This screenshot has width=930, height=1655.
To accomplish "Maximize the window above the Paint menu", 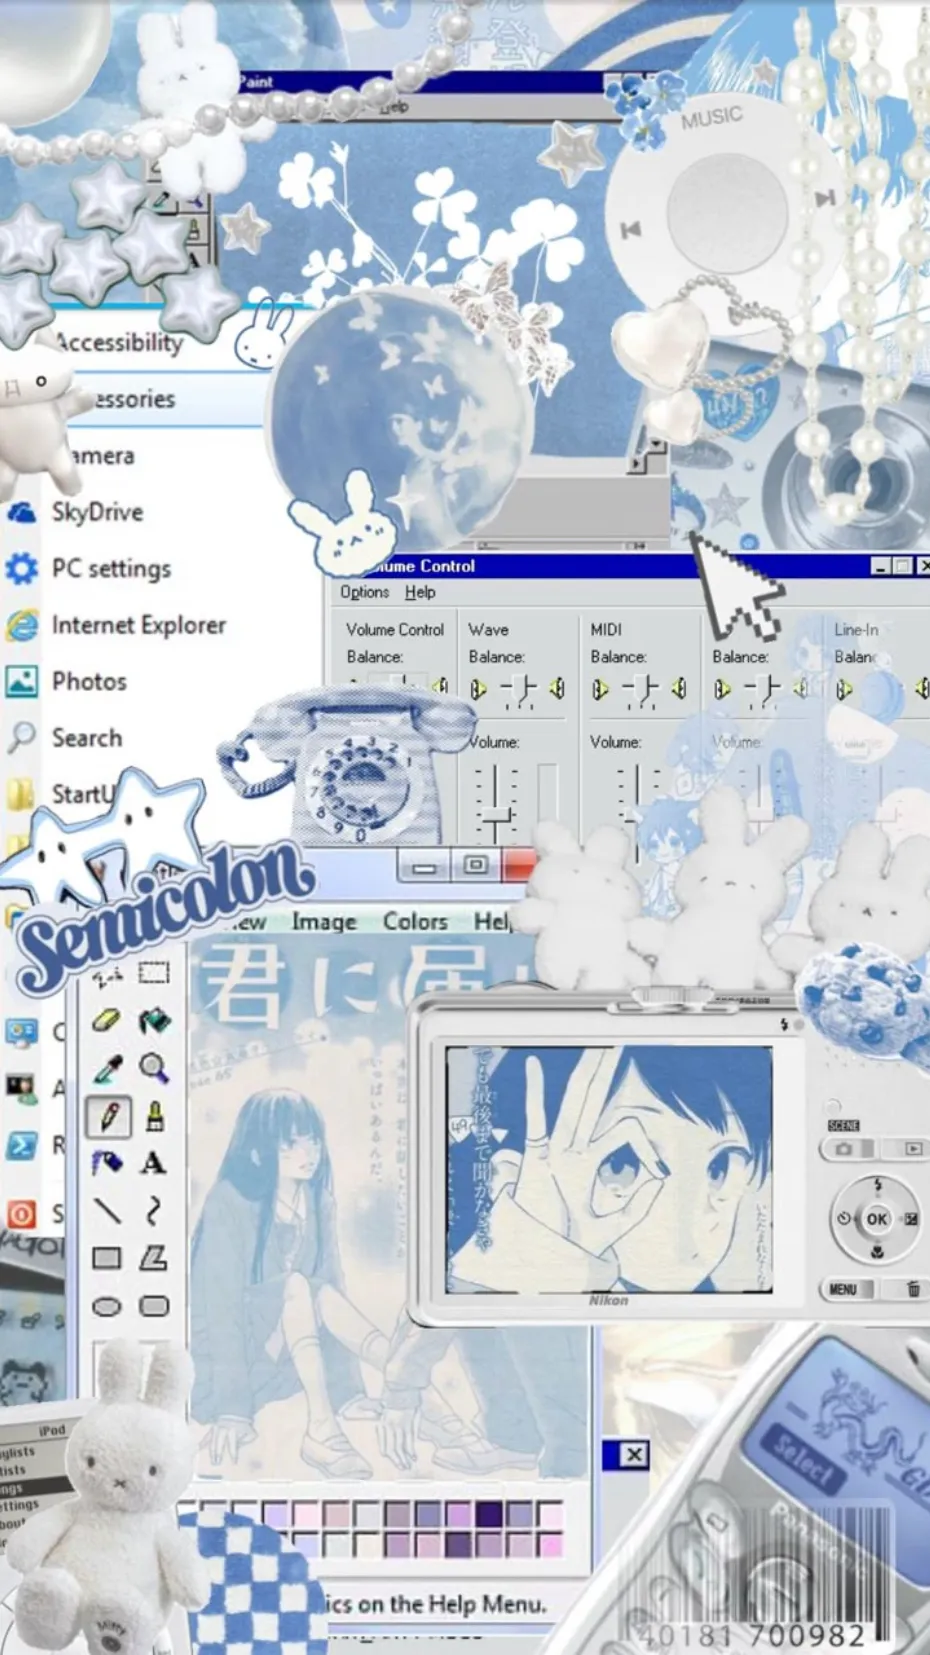I will point(475,865).
